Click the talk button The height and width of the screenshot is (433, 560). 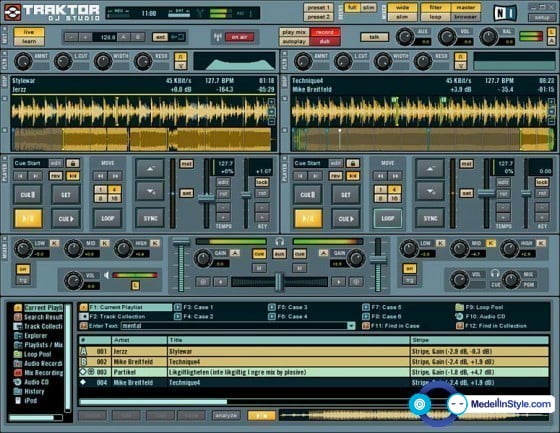(374, 37)
